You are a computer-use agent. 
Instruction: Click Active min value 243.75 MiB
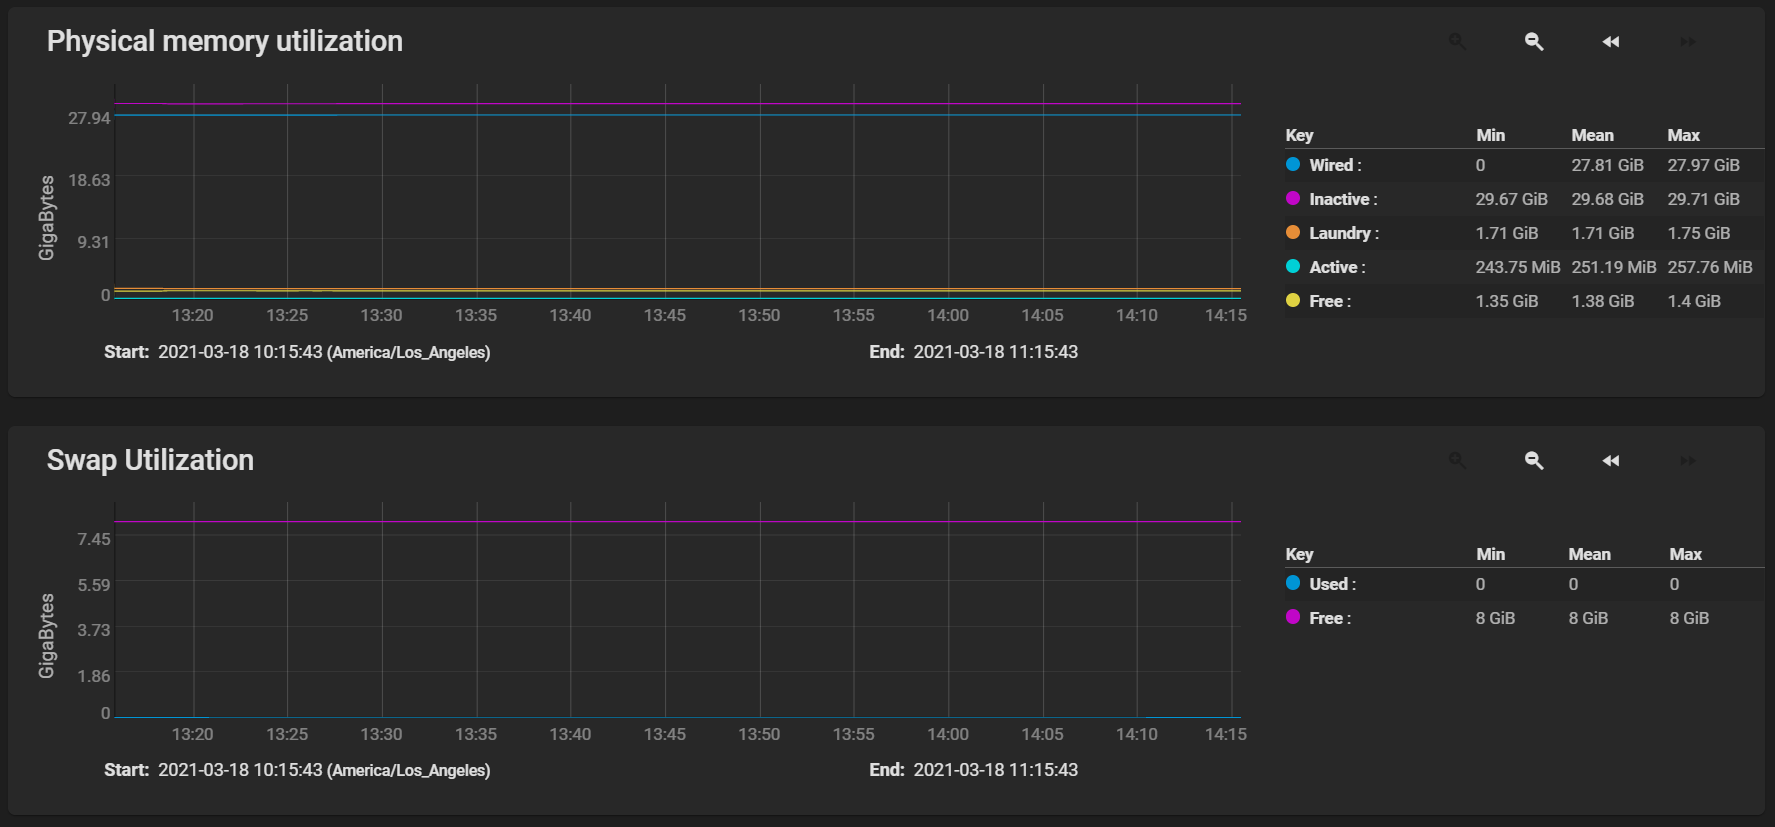1517,267
